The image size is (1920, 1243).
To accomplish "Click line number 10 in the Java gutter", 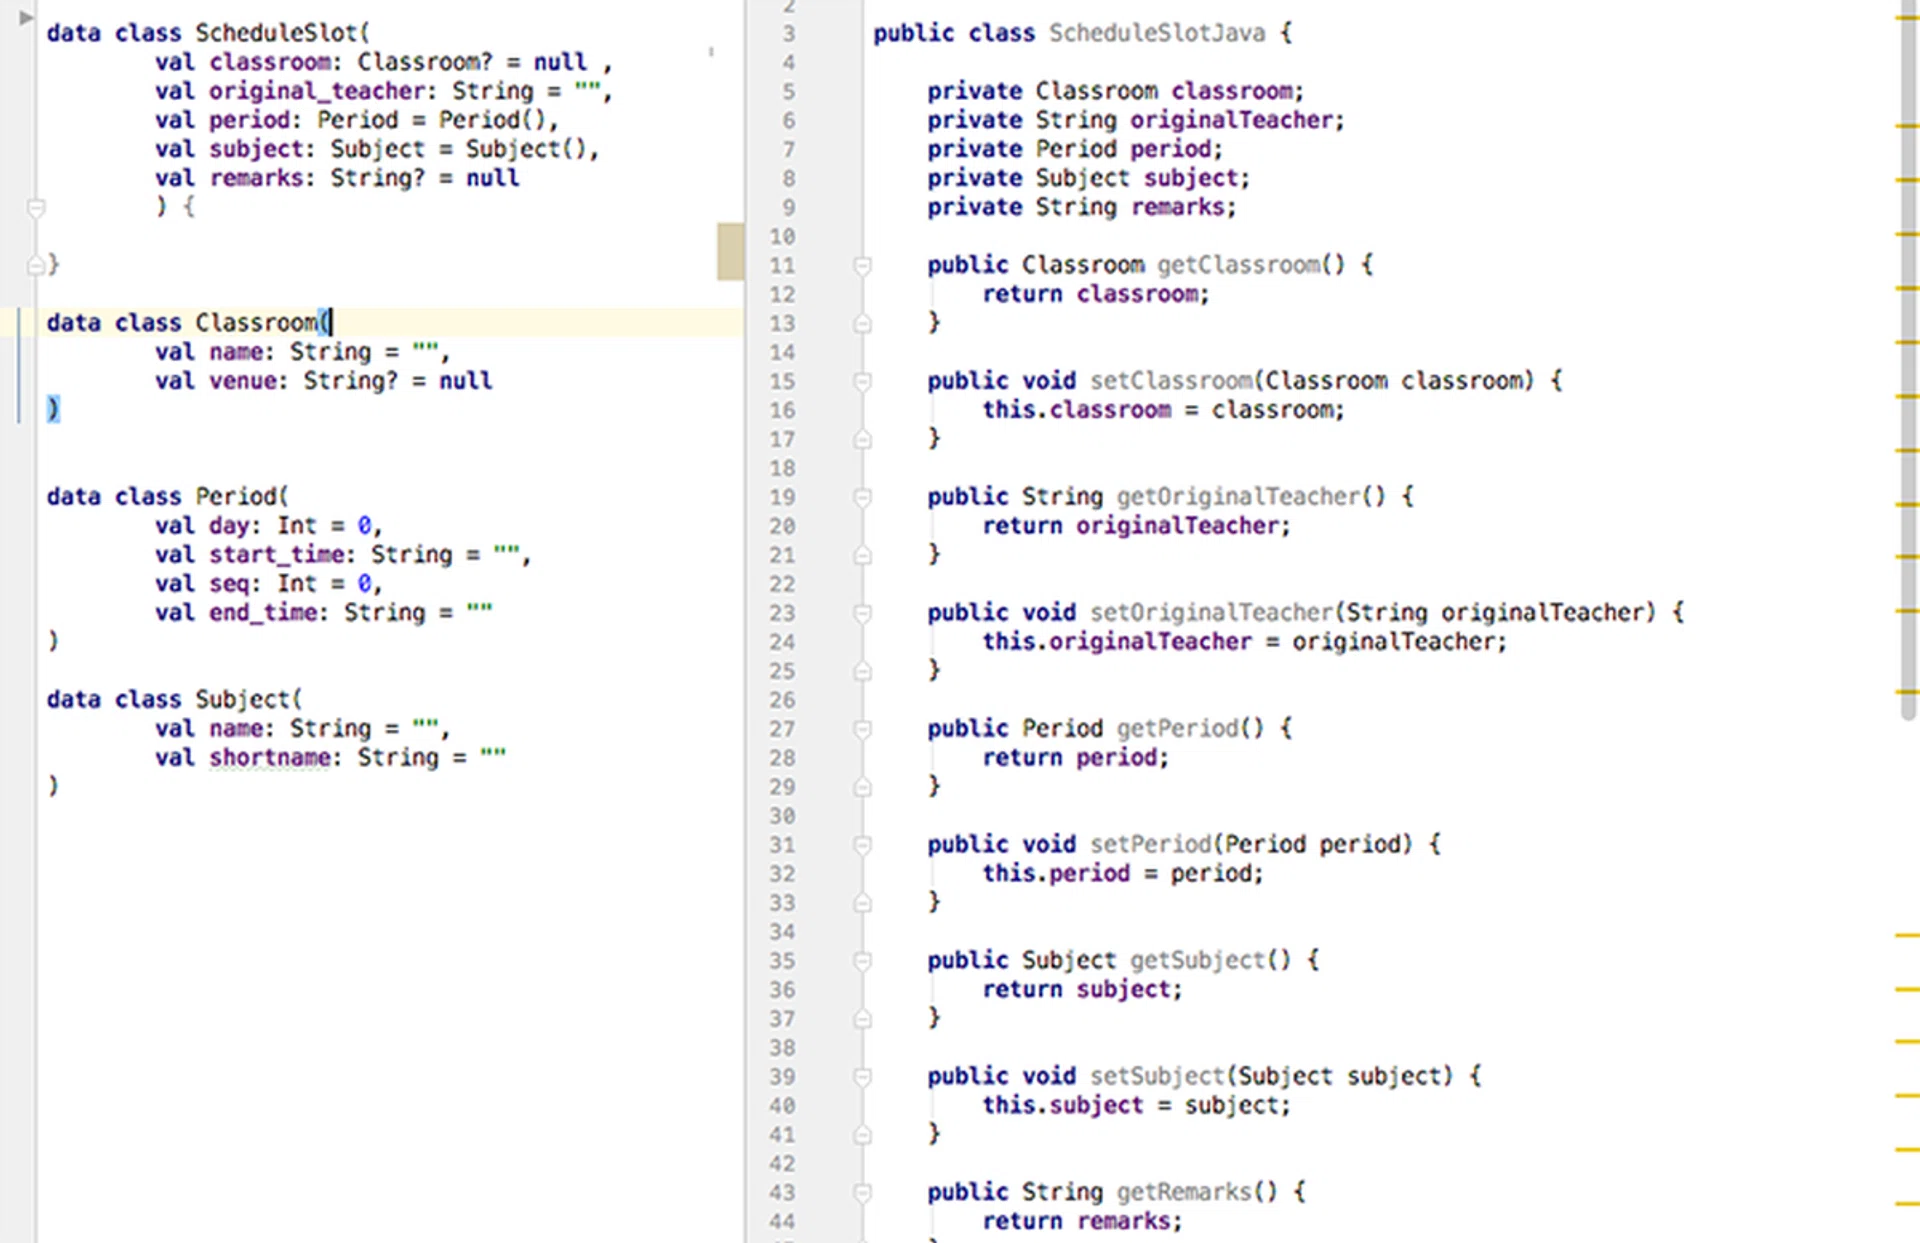I will (782, 237).
